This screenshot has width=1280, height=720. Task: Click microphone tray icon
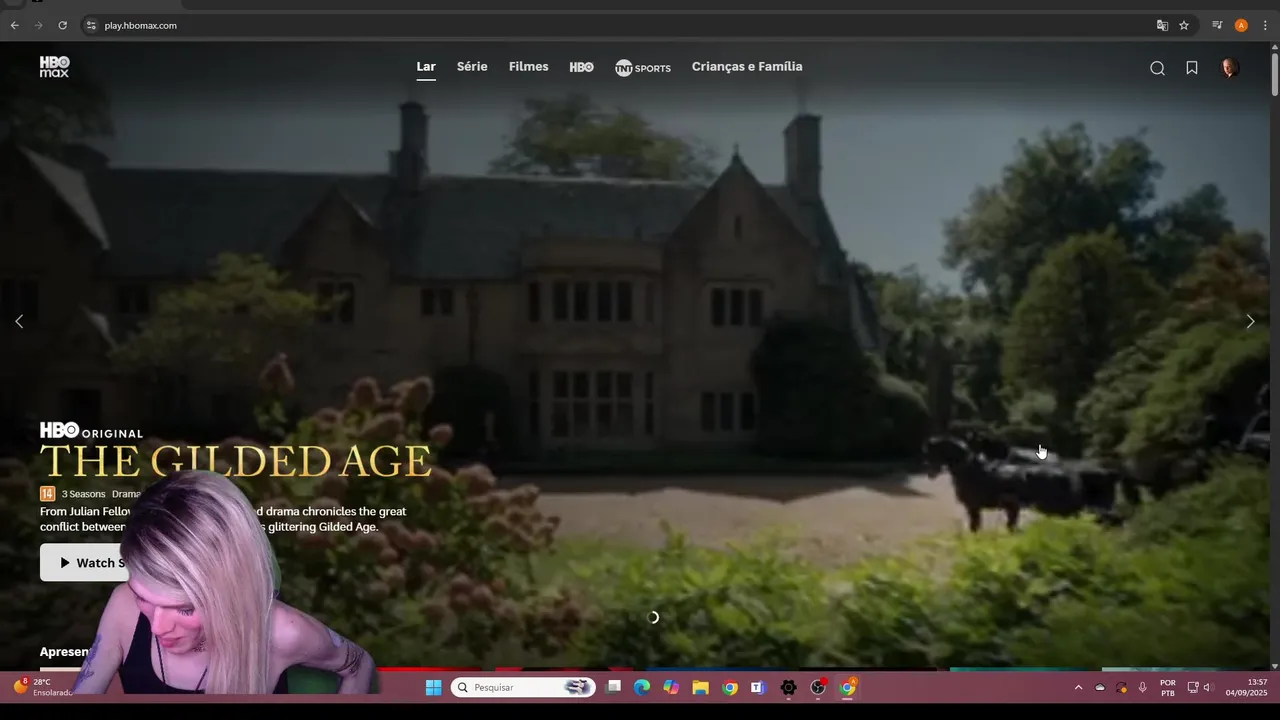[1143, 687]
